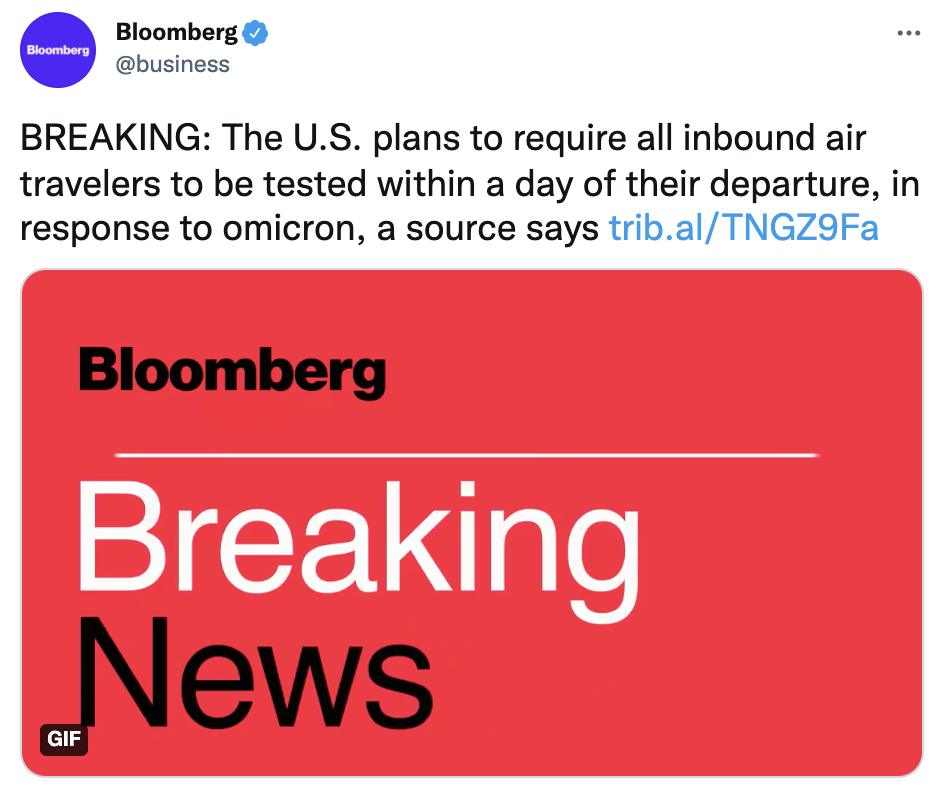The image size is (942, 800).
Task: Play the Bloomberg Breaking News GIF
Action: (x=472, y=523)
